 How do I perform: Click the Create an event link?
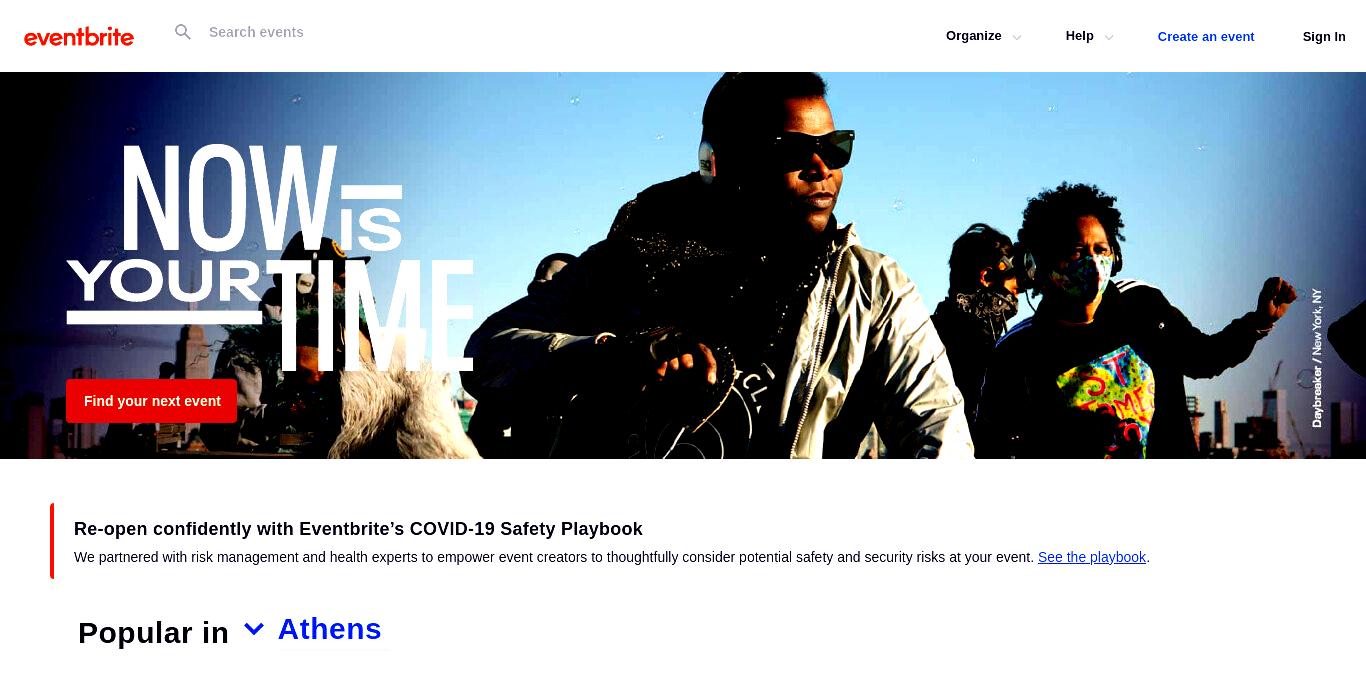point(1206,37)
